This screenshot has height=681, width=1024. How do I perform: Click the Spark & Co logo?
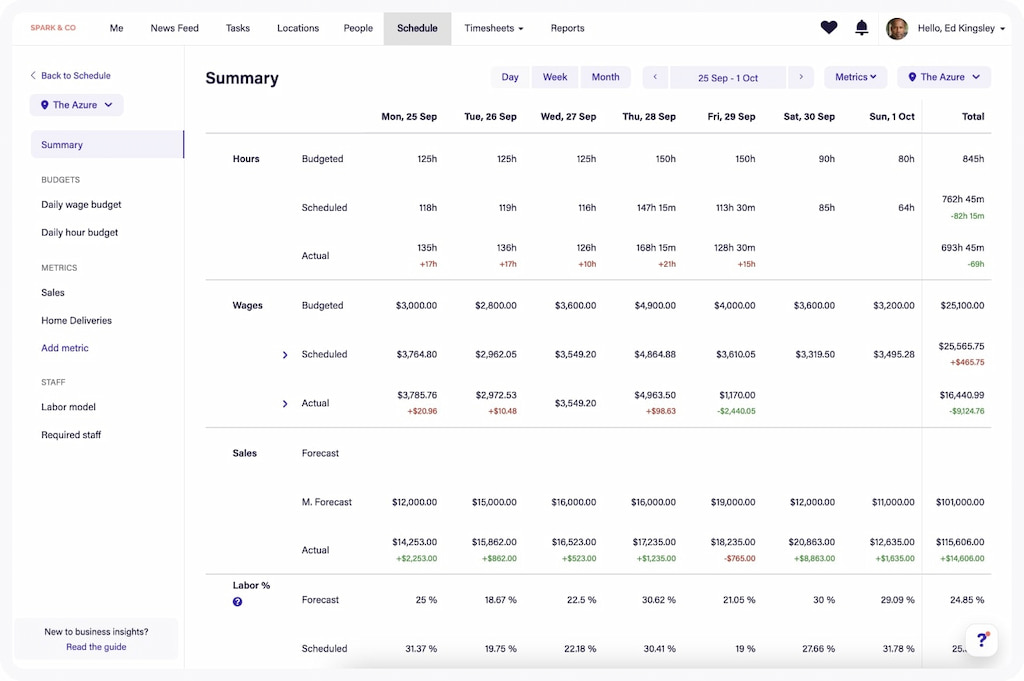pos(53,28)
